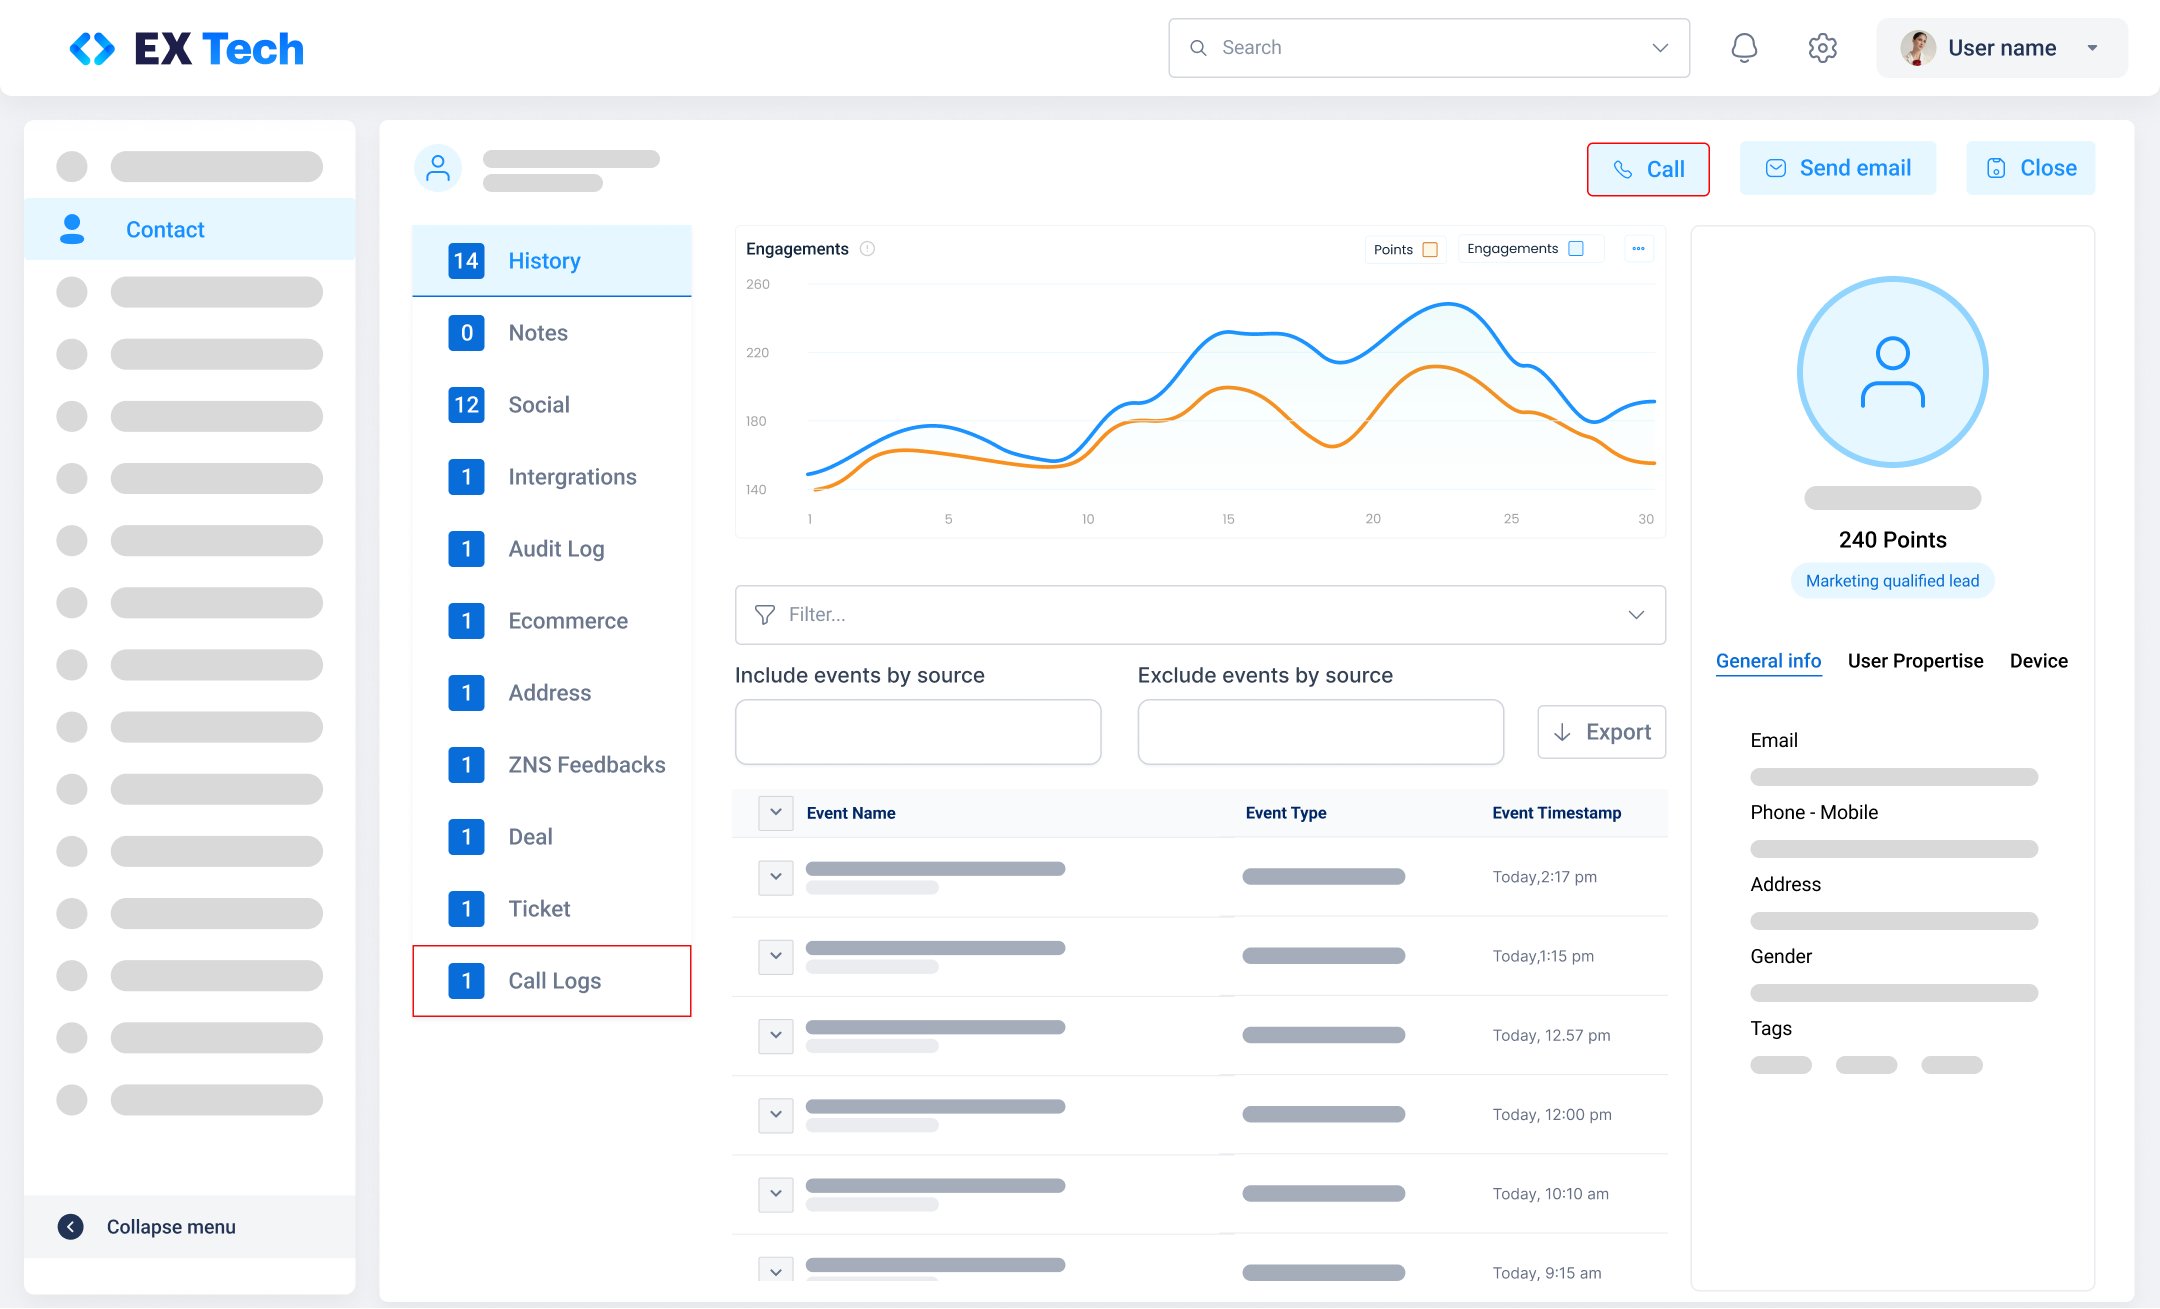This screenshot has width=2160, height=1309.
Task: Click the Marketing qualified lead tag
Action: point(1892,581)
